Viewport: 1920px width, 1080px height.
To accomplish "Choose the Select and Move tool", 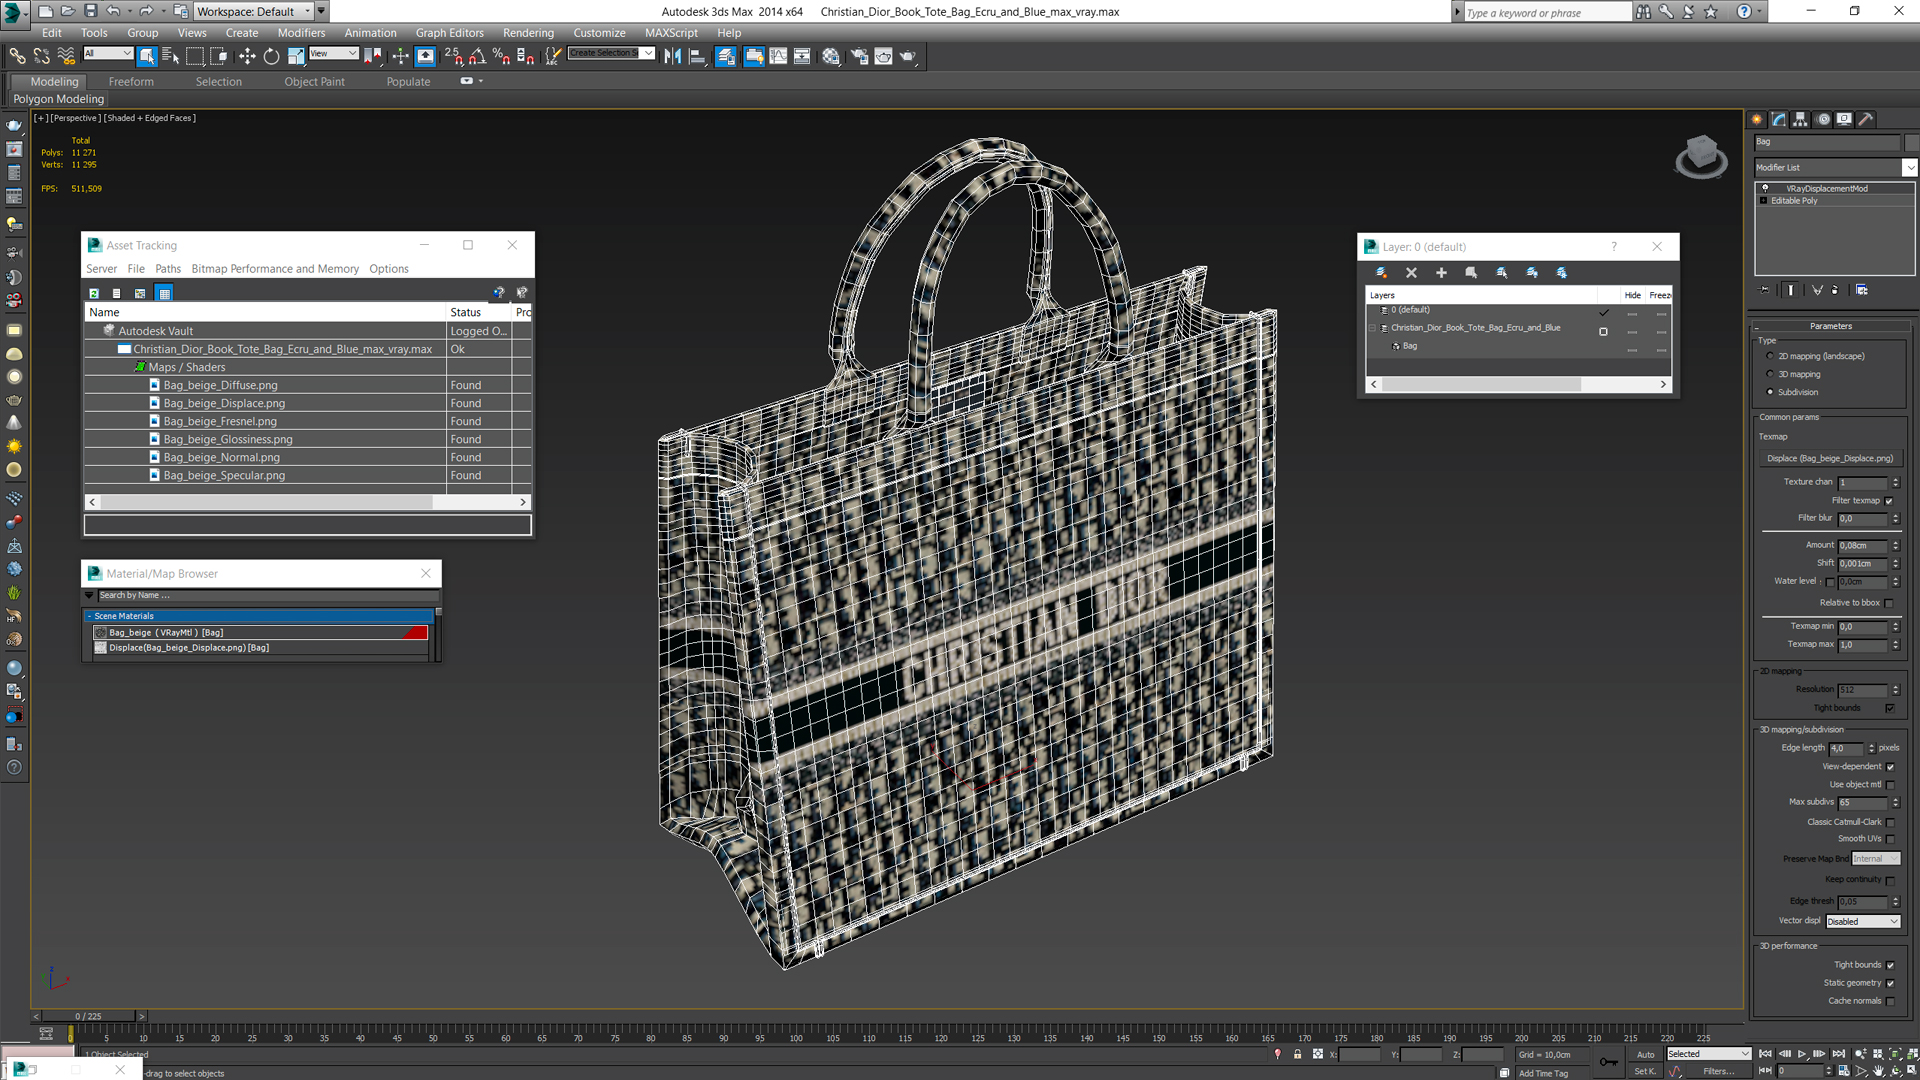I will point(247,56).
